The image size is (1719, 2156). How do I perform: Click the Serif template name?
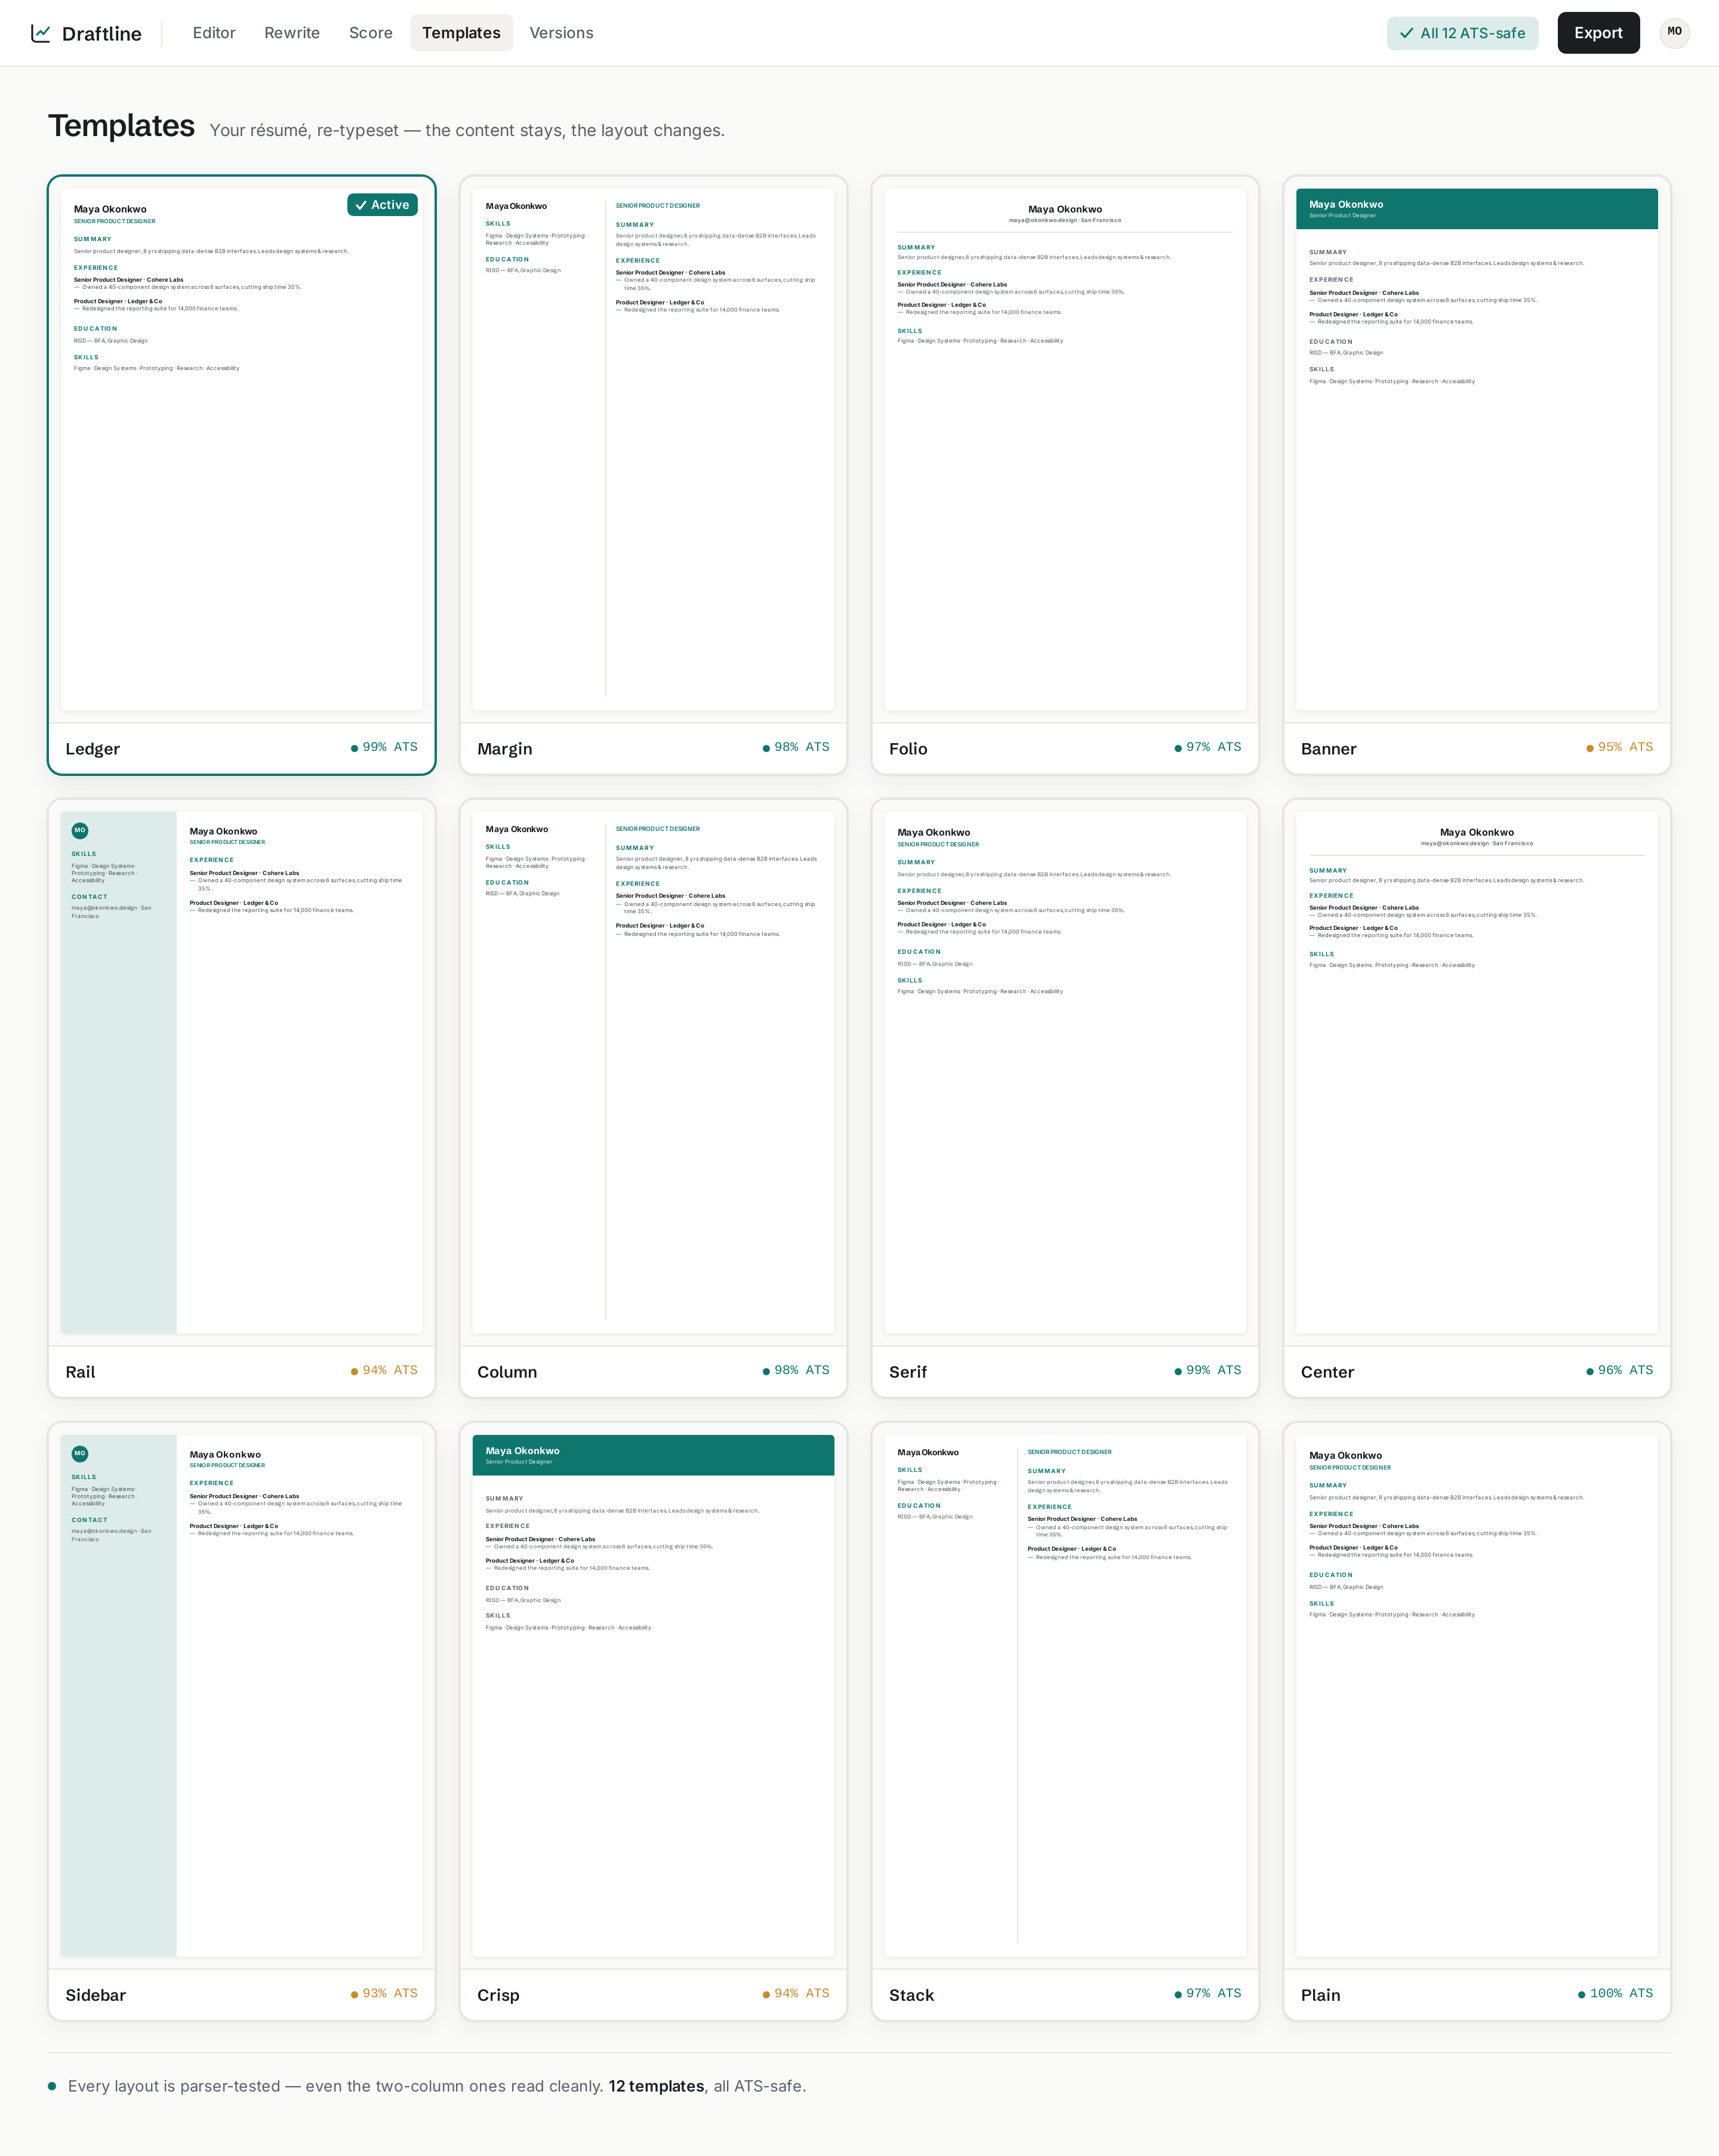pos(908,1372)
